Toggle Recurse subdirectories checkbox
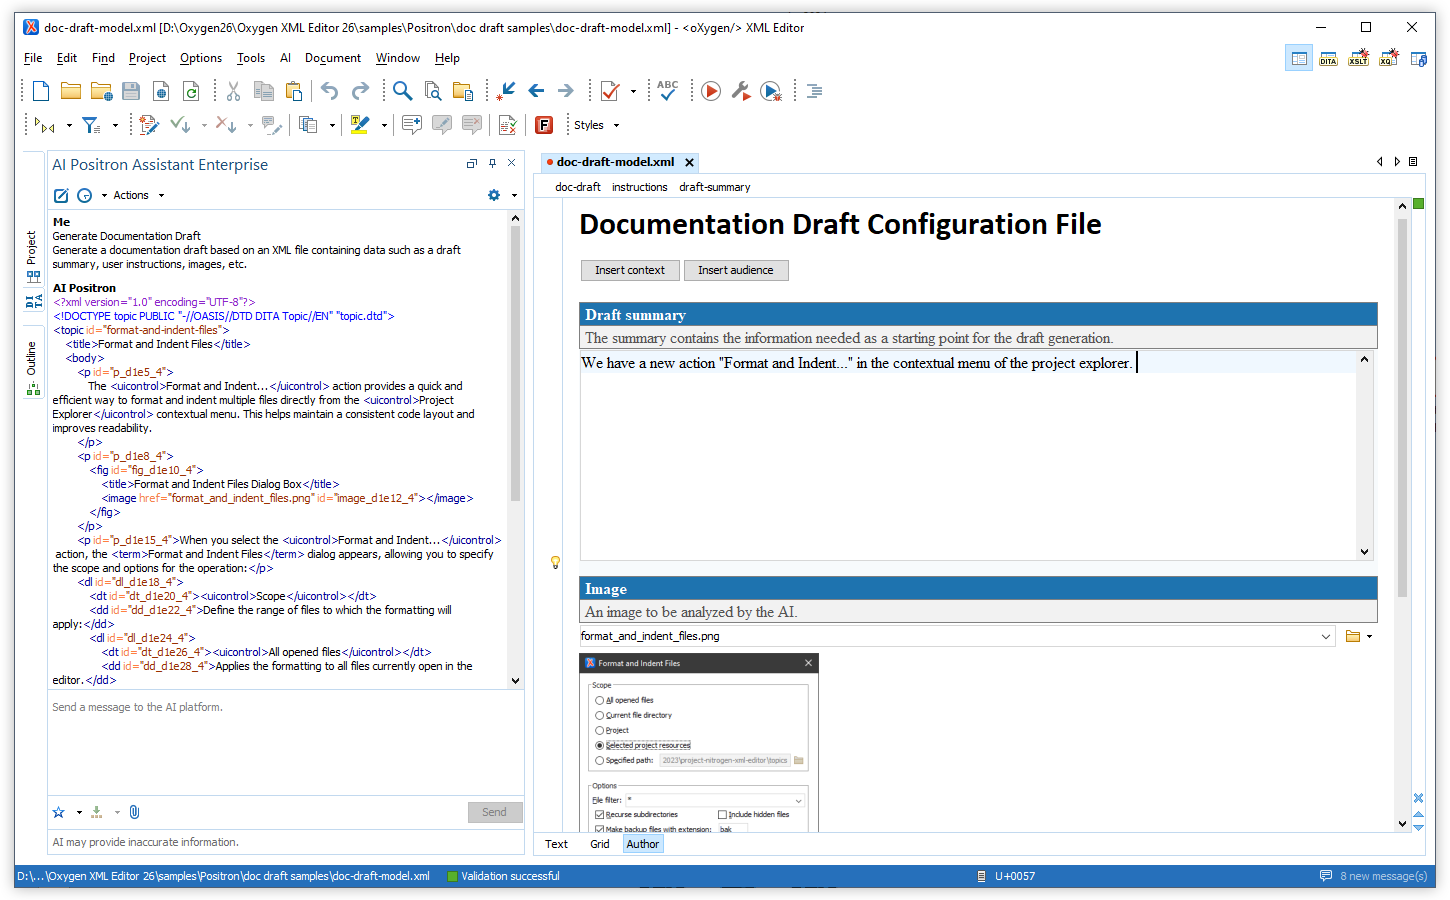Viewport: 1450px width, 900px height. [599, 814]
